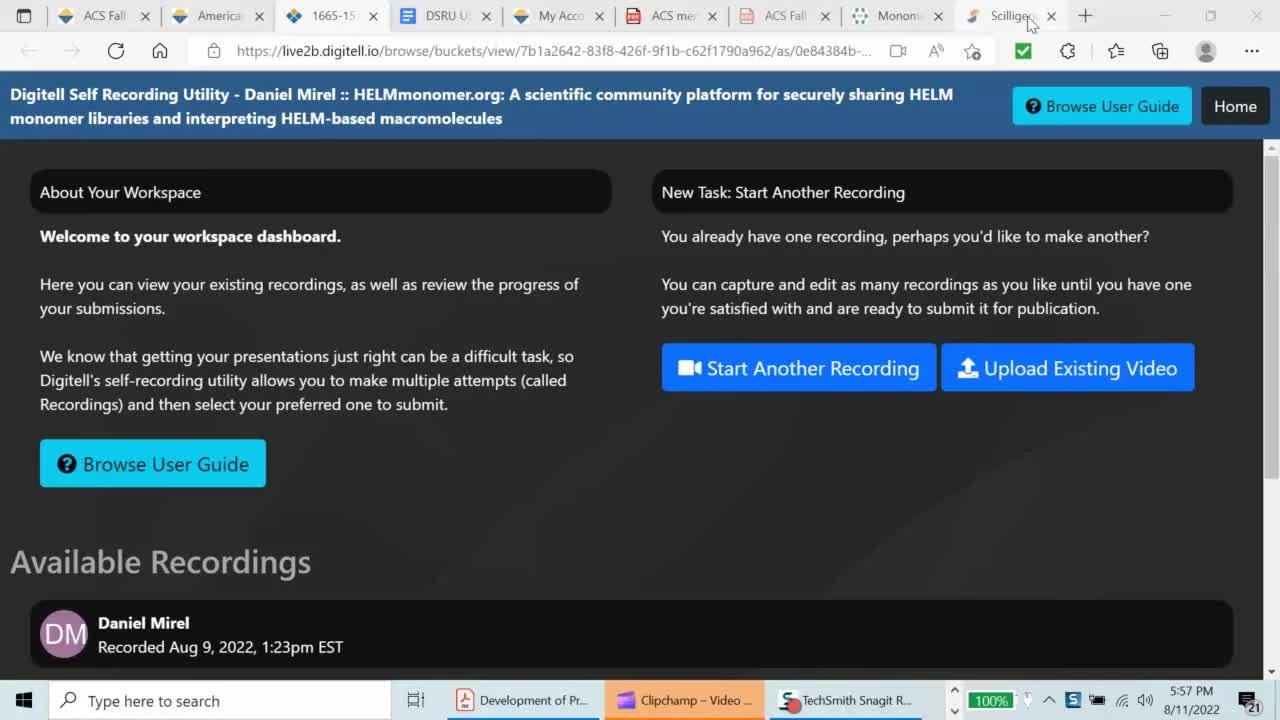Click the Snagit tray icon
This screenshot has width=1280, height=720.
pos(1073,700)
